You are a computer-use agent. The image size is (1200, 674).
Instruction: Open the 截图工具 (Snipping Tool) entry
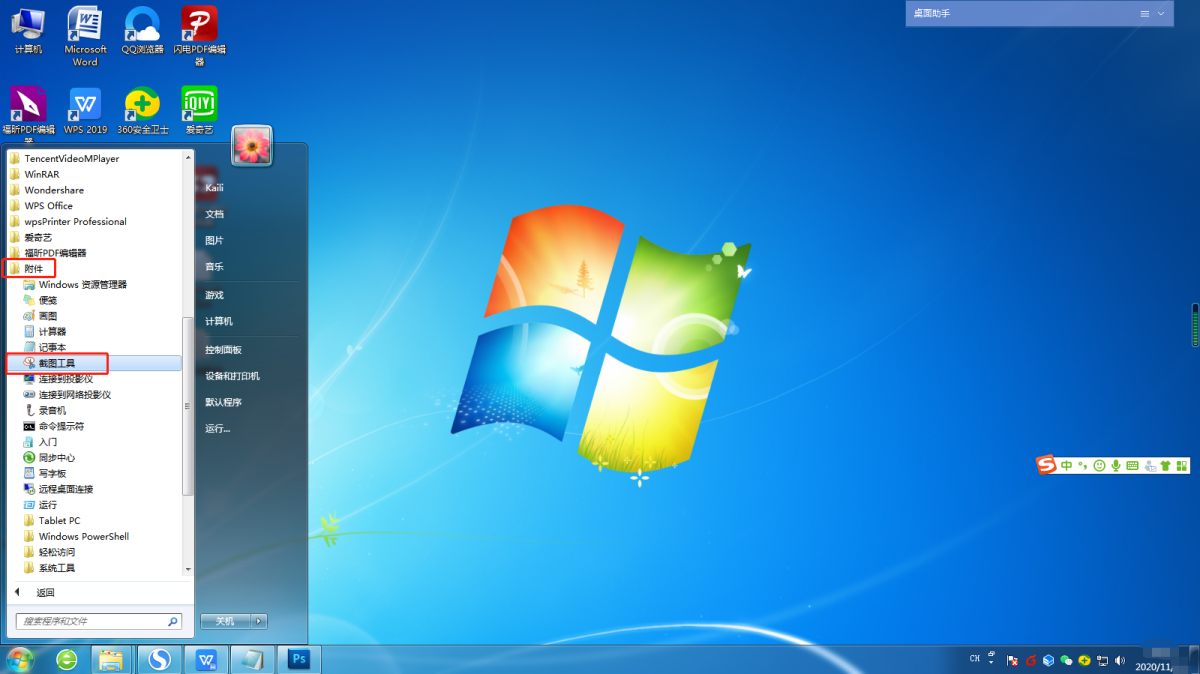(57, 363)
